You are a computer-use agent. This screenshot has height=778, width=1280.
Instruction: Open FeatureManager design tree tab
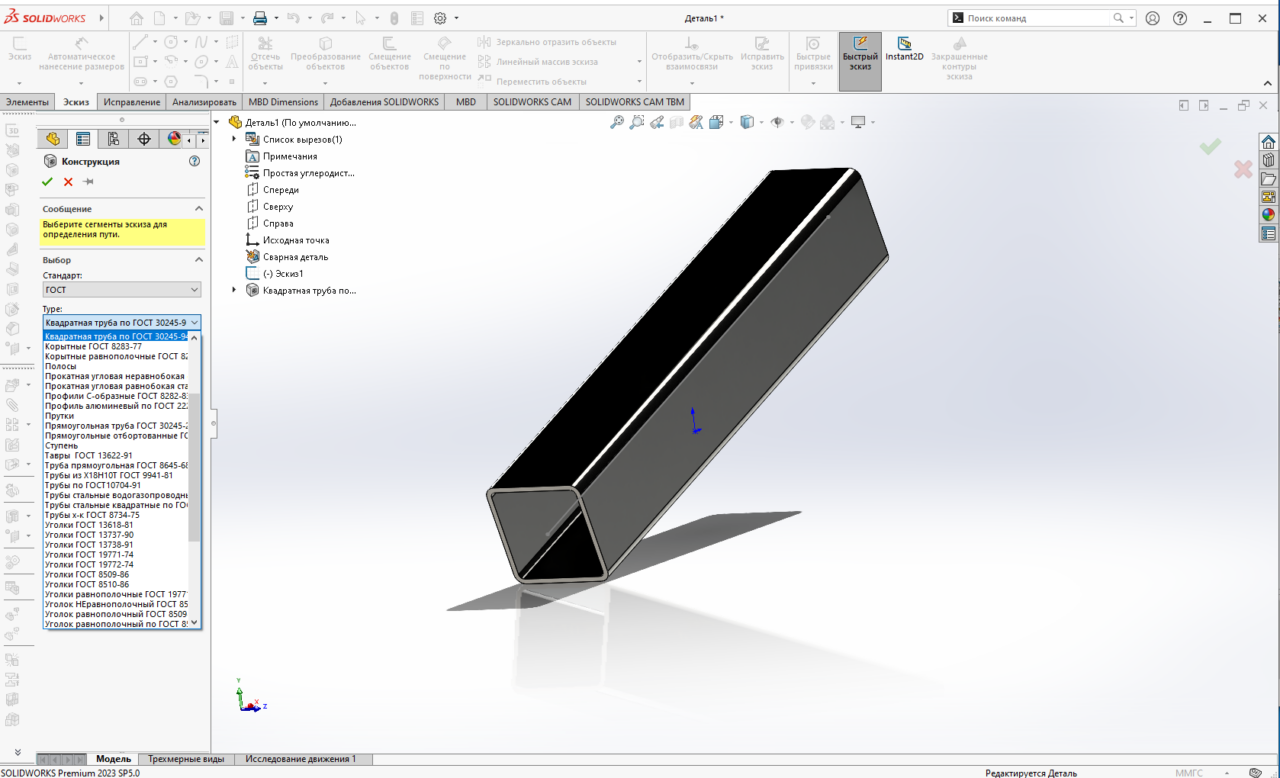pyautogui.click(x=53, y=139)
